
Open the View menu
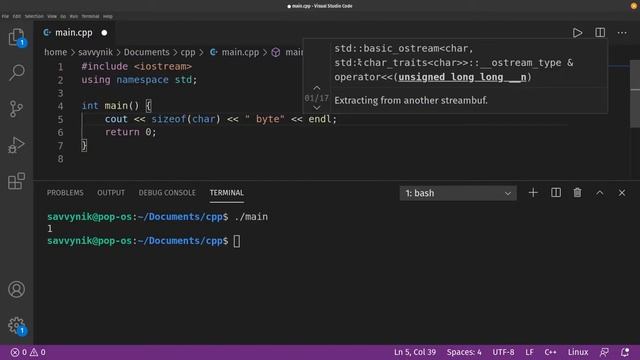point(52,16)
